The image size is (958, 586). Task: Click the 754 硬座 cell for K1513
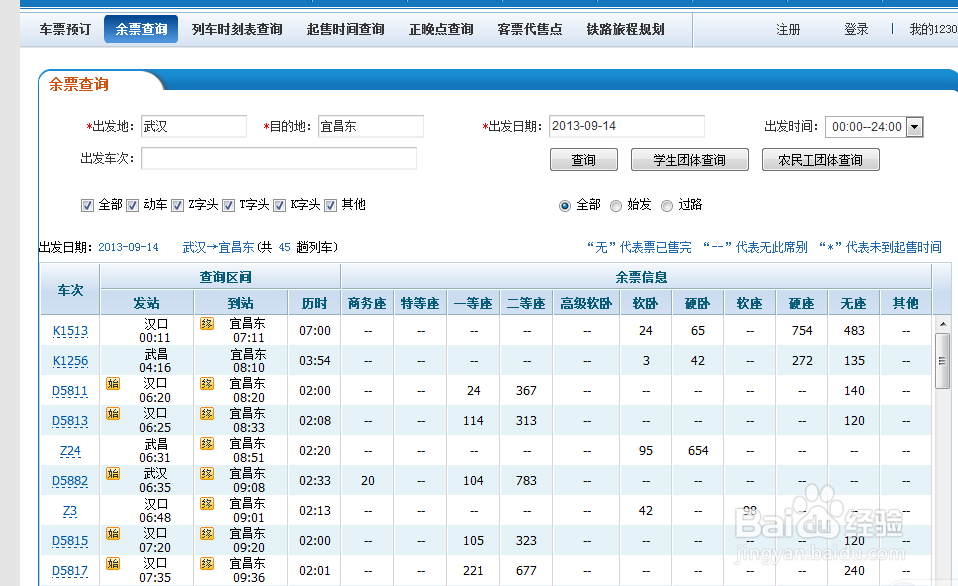coord(802,331)
